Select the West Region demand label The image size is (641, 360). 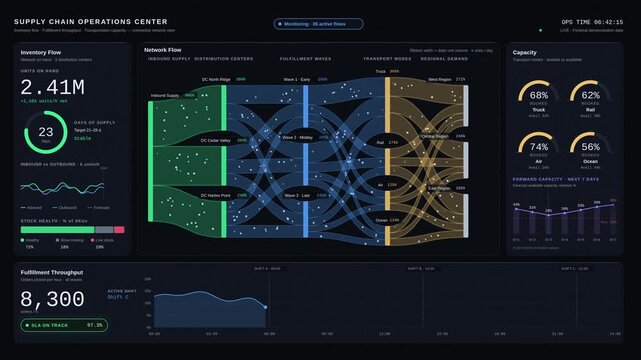click(x=440, y=79)
